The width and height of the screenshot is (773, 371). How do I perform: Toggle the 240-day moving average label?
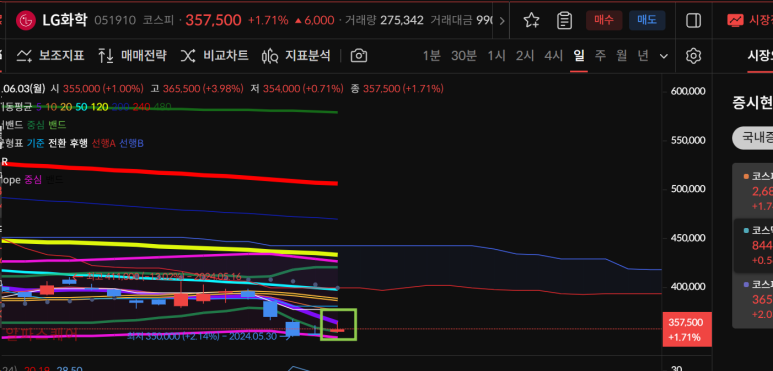click(x=141, y=106)
